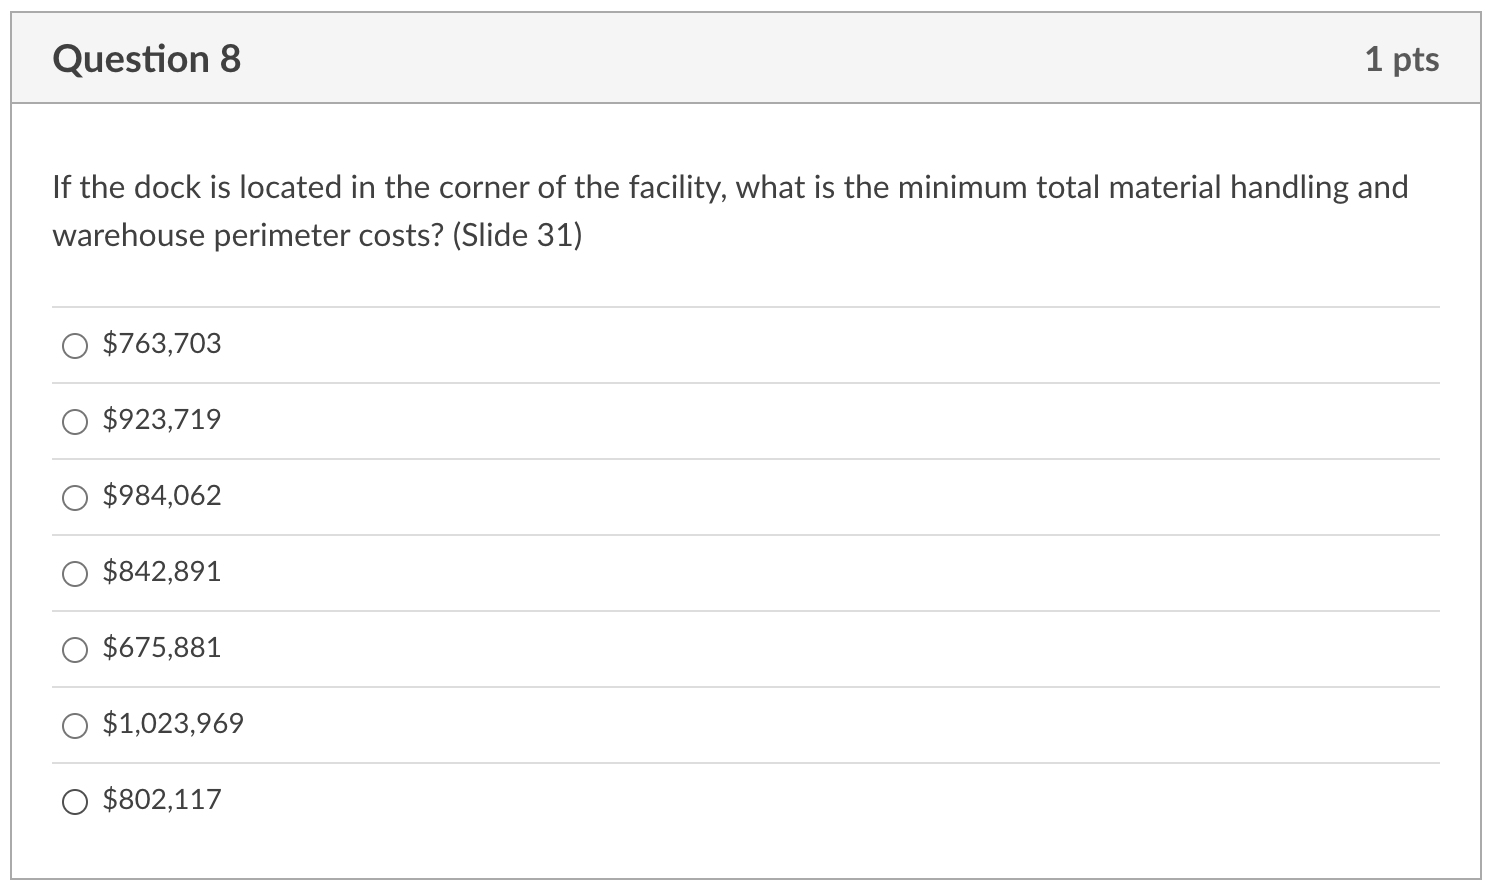Click the $1,023,969 answer label text
The height and width of the screenshot is (882, 1488).
(172, 723)
